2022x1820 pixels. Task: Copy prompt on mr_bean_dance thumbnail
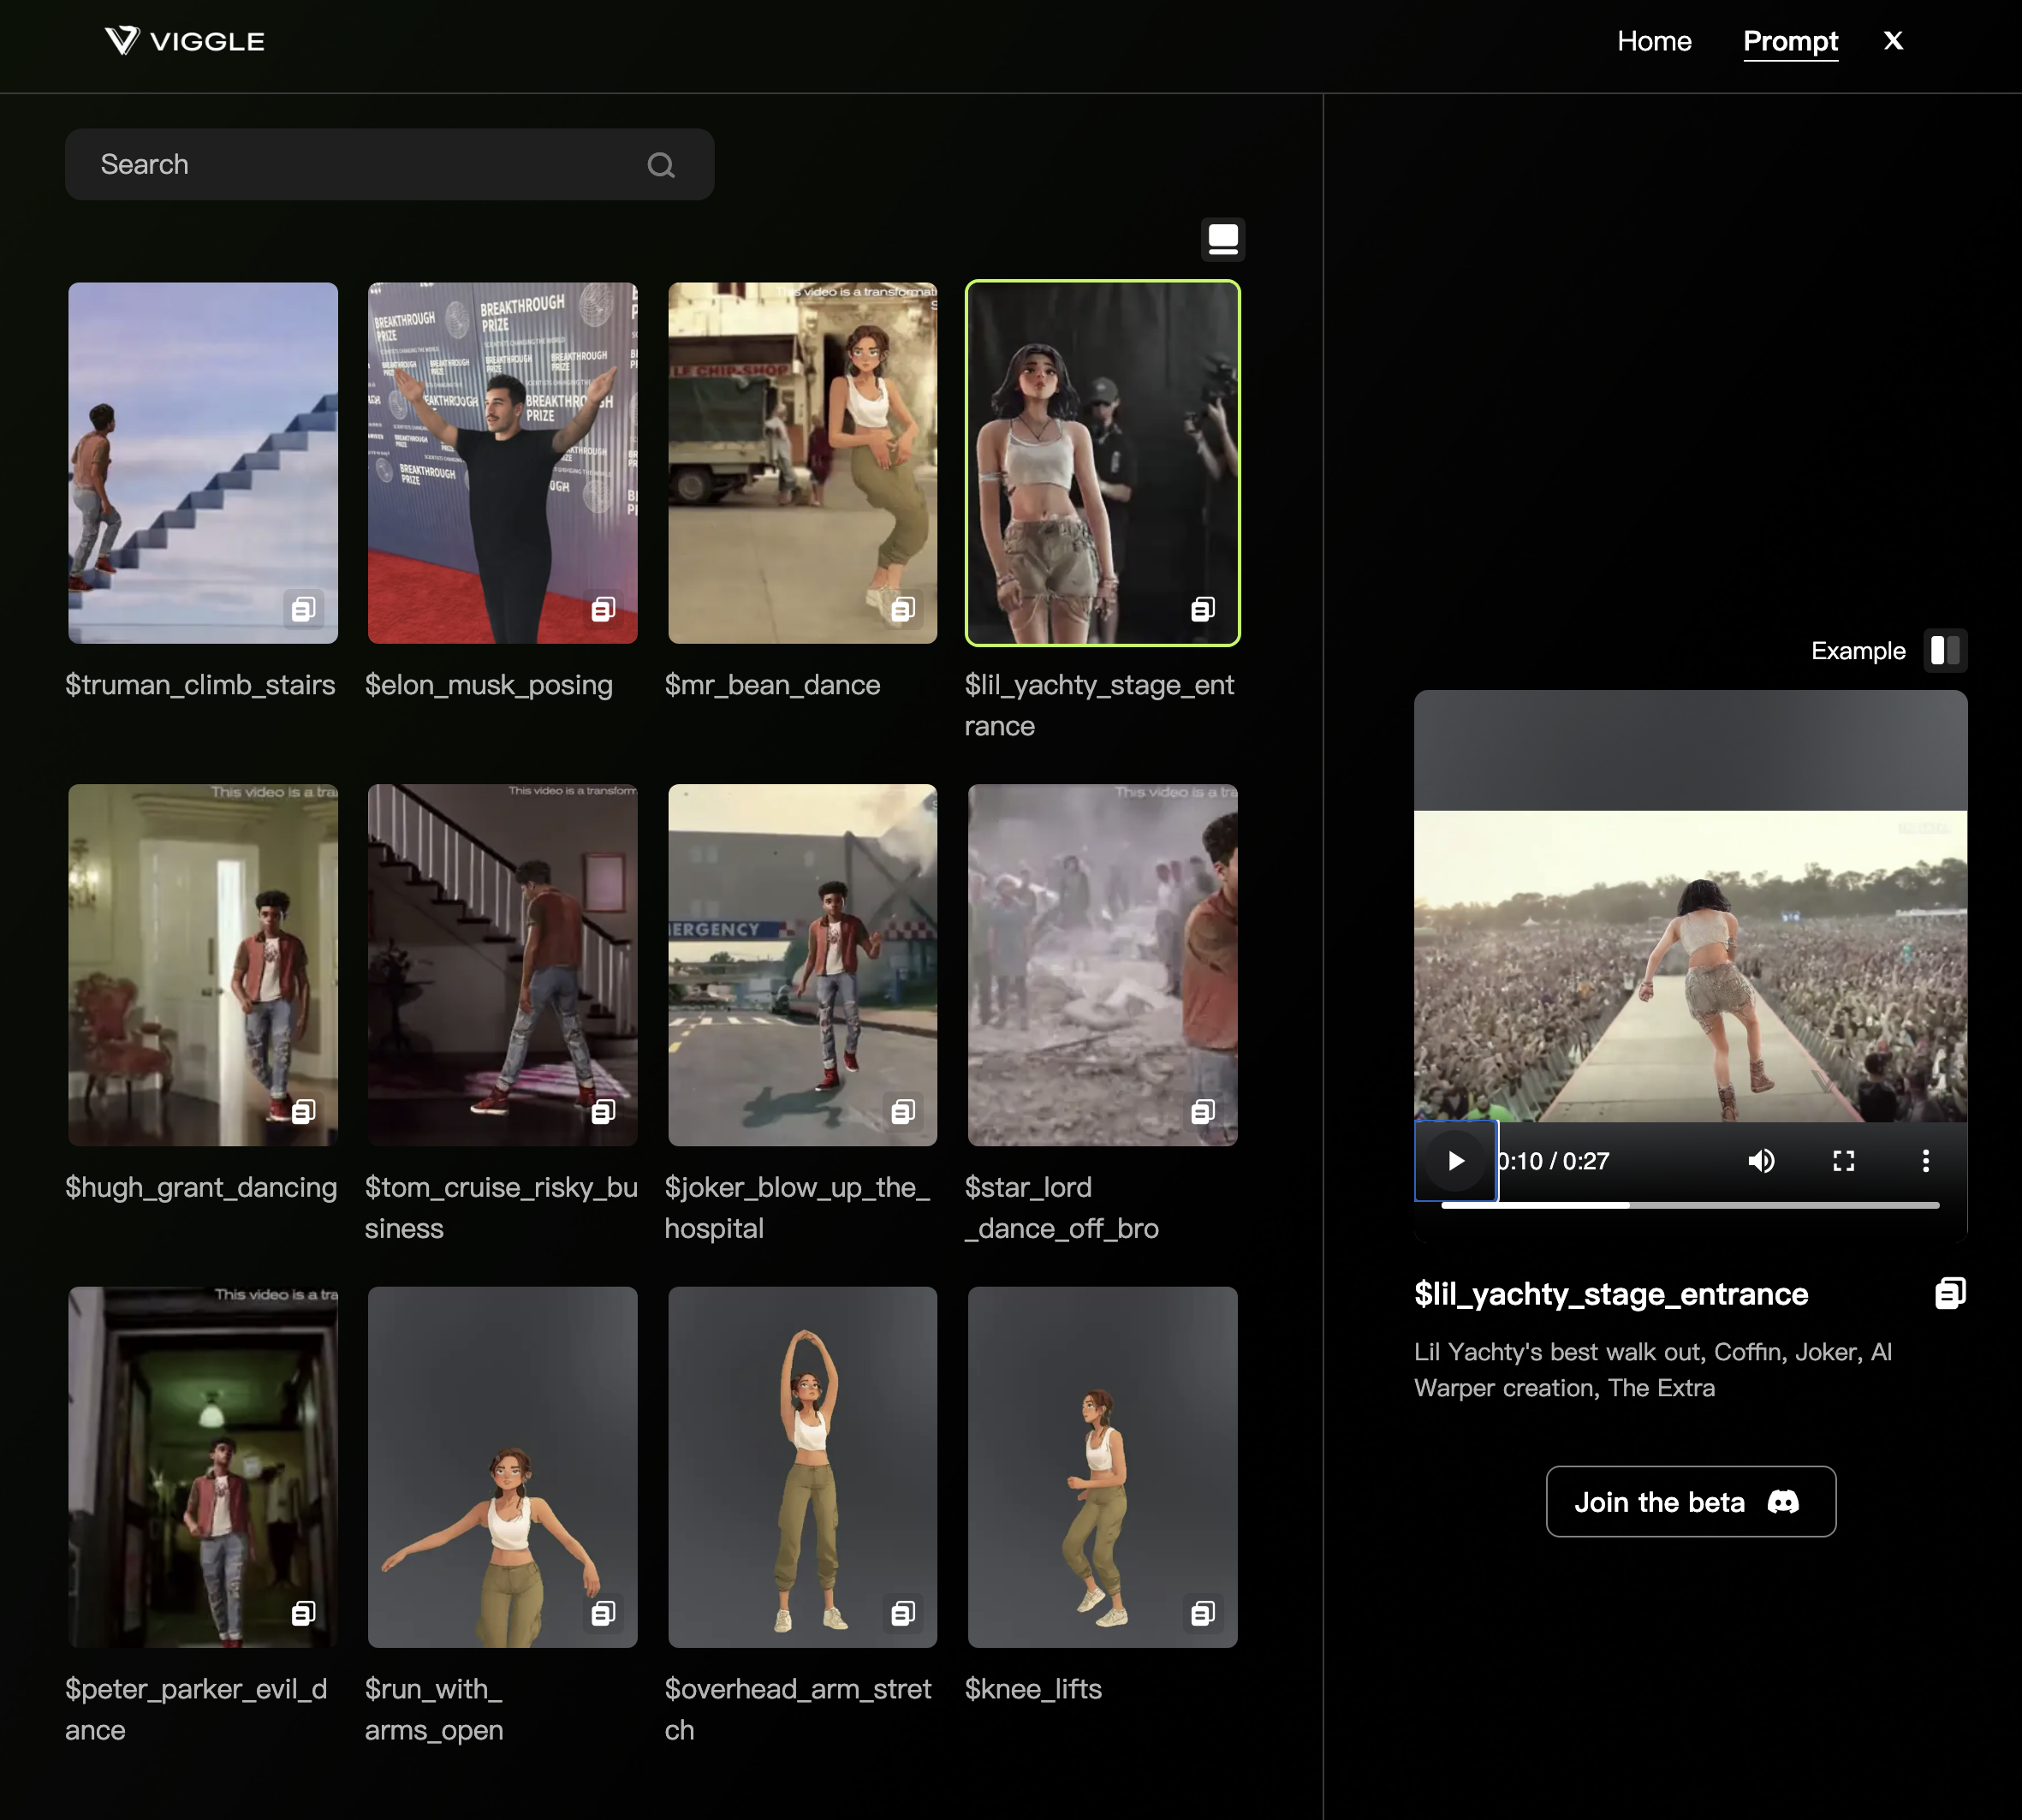pos(903,609)
